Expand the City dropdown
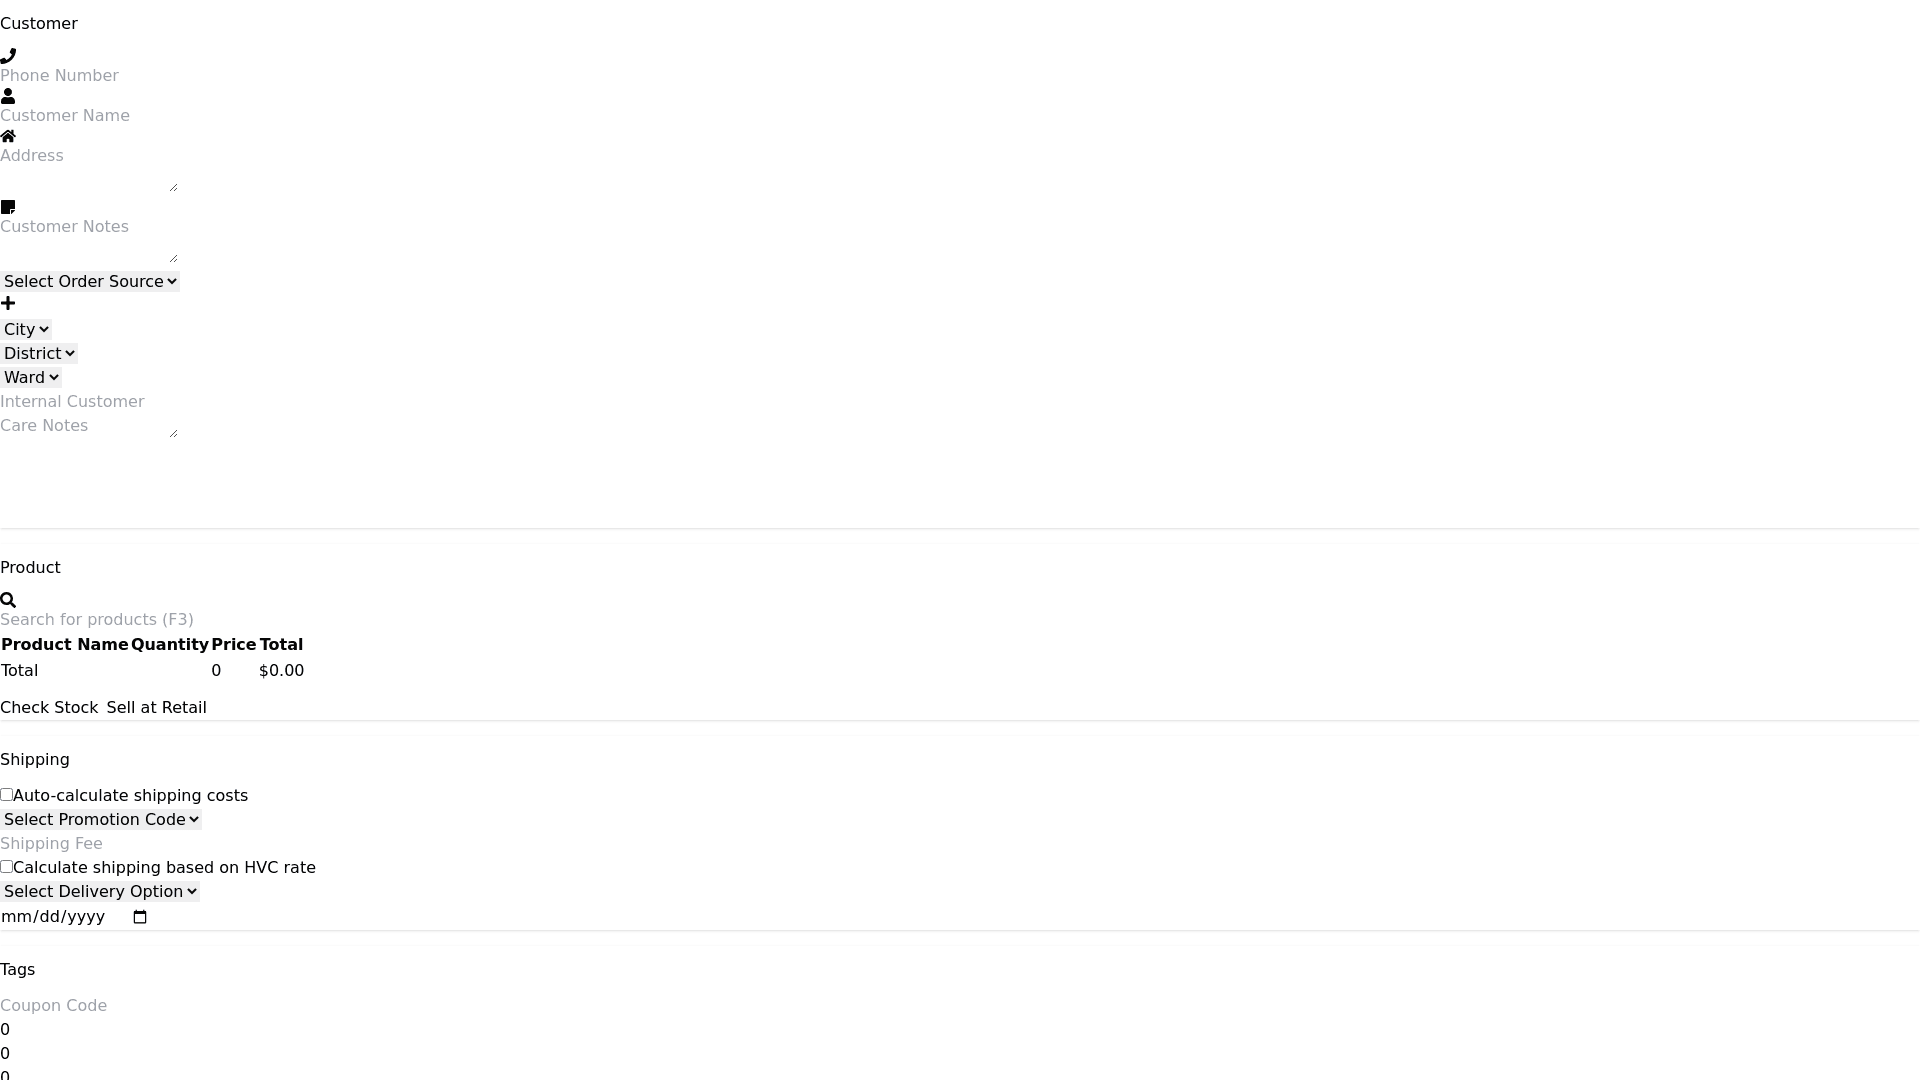 point(26,330)
